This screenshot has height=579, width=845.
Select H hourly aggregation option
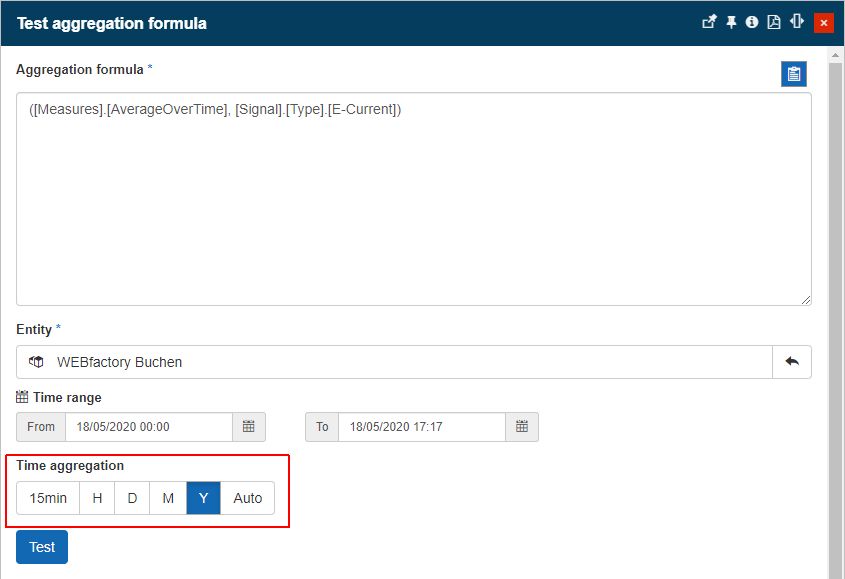pos(97,498)
